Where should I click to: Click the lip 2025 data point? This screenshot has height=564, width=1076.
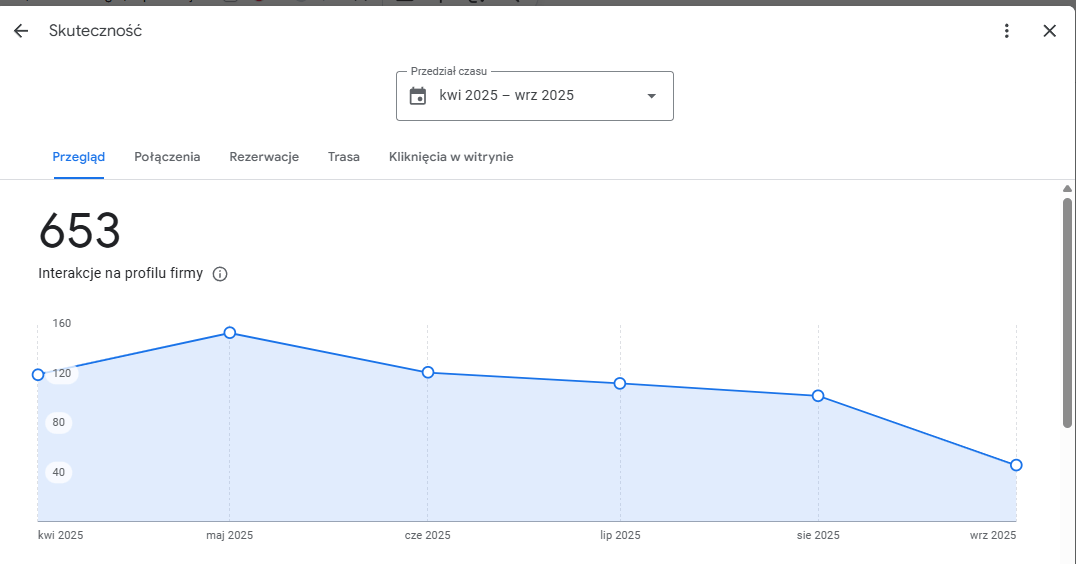tap(620, 383)
